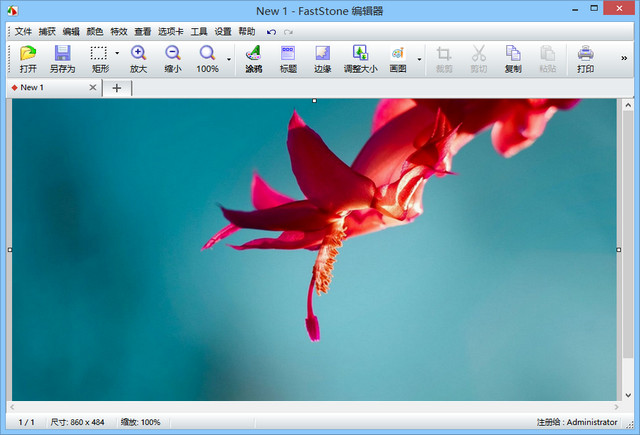Click the 缩放: 100% status text
The height and width of the screenshot is (435, 640).
coord(140,422)
